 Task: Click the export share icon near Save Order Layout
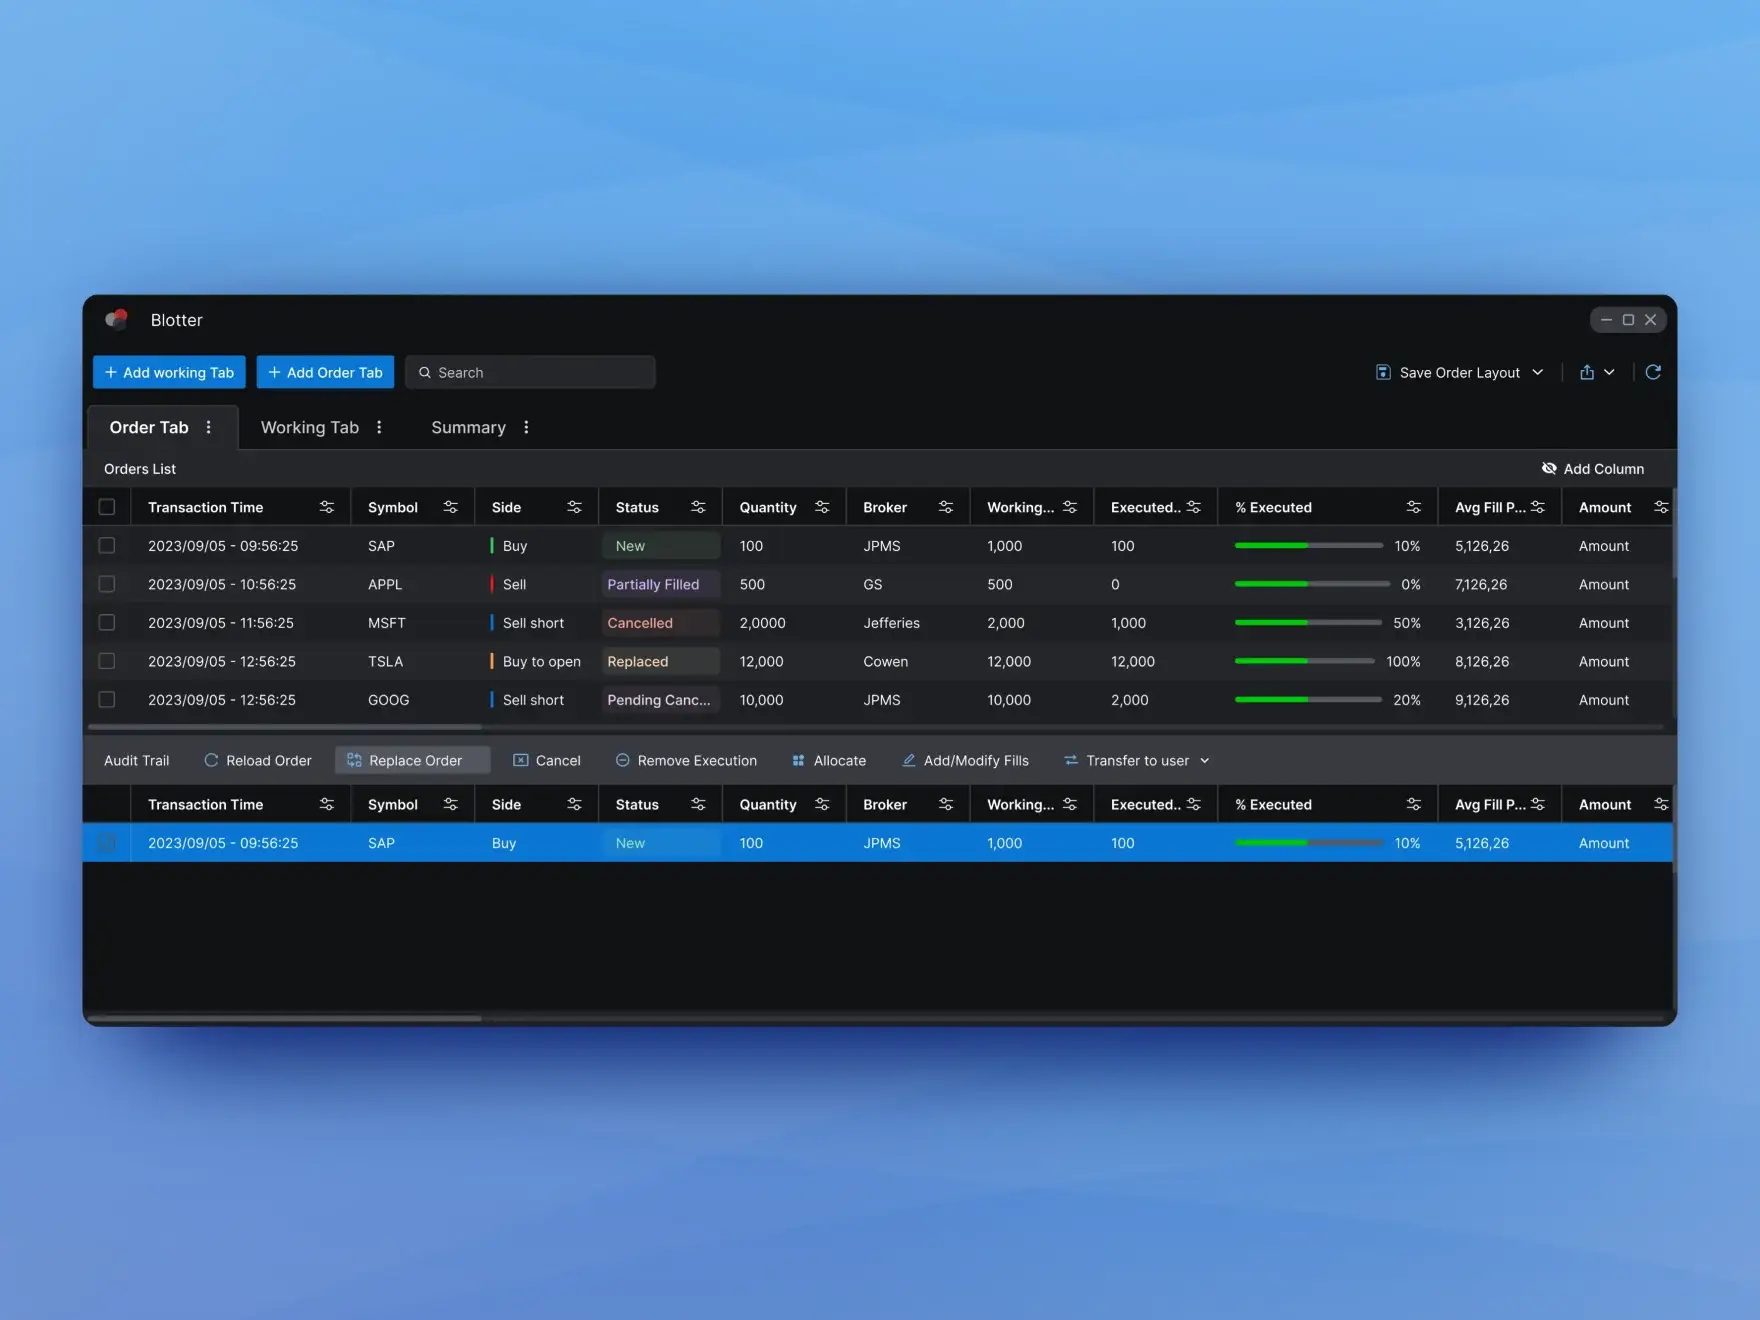pos(1588,372)
